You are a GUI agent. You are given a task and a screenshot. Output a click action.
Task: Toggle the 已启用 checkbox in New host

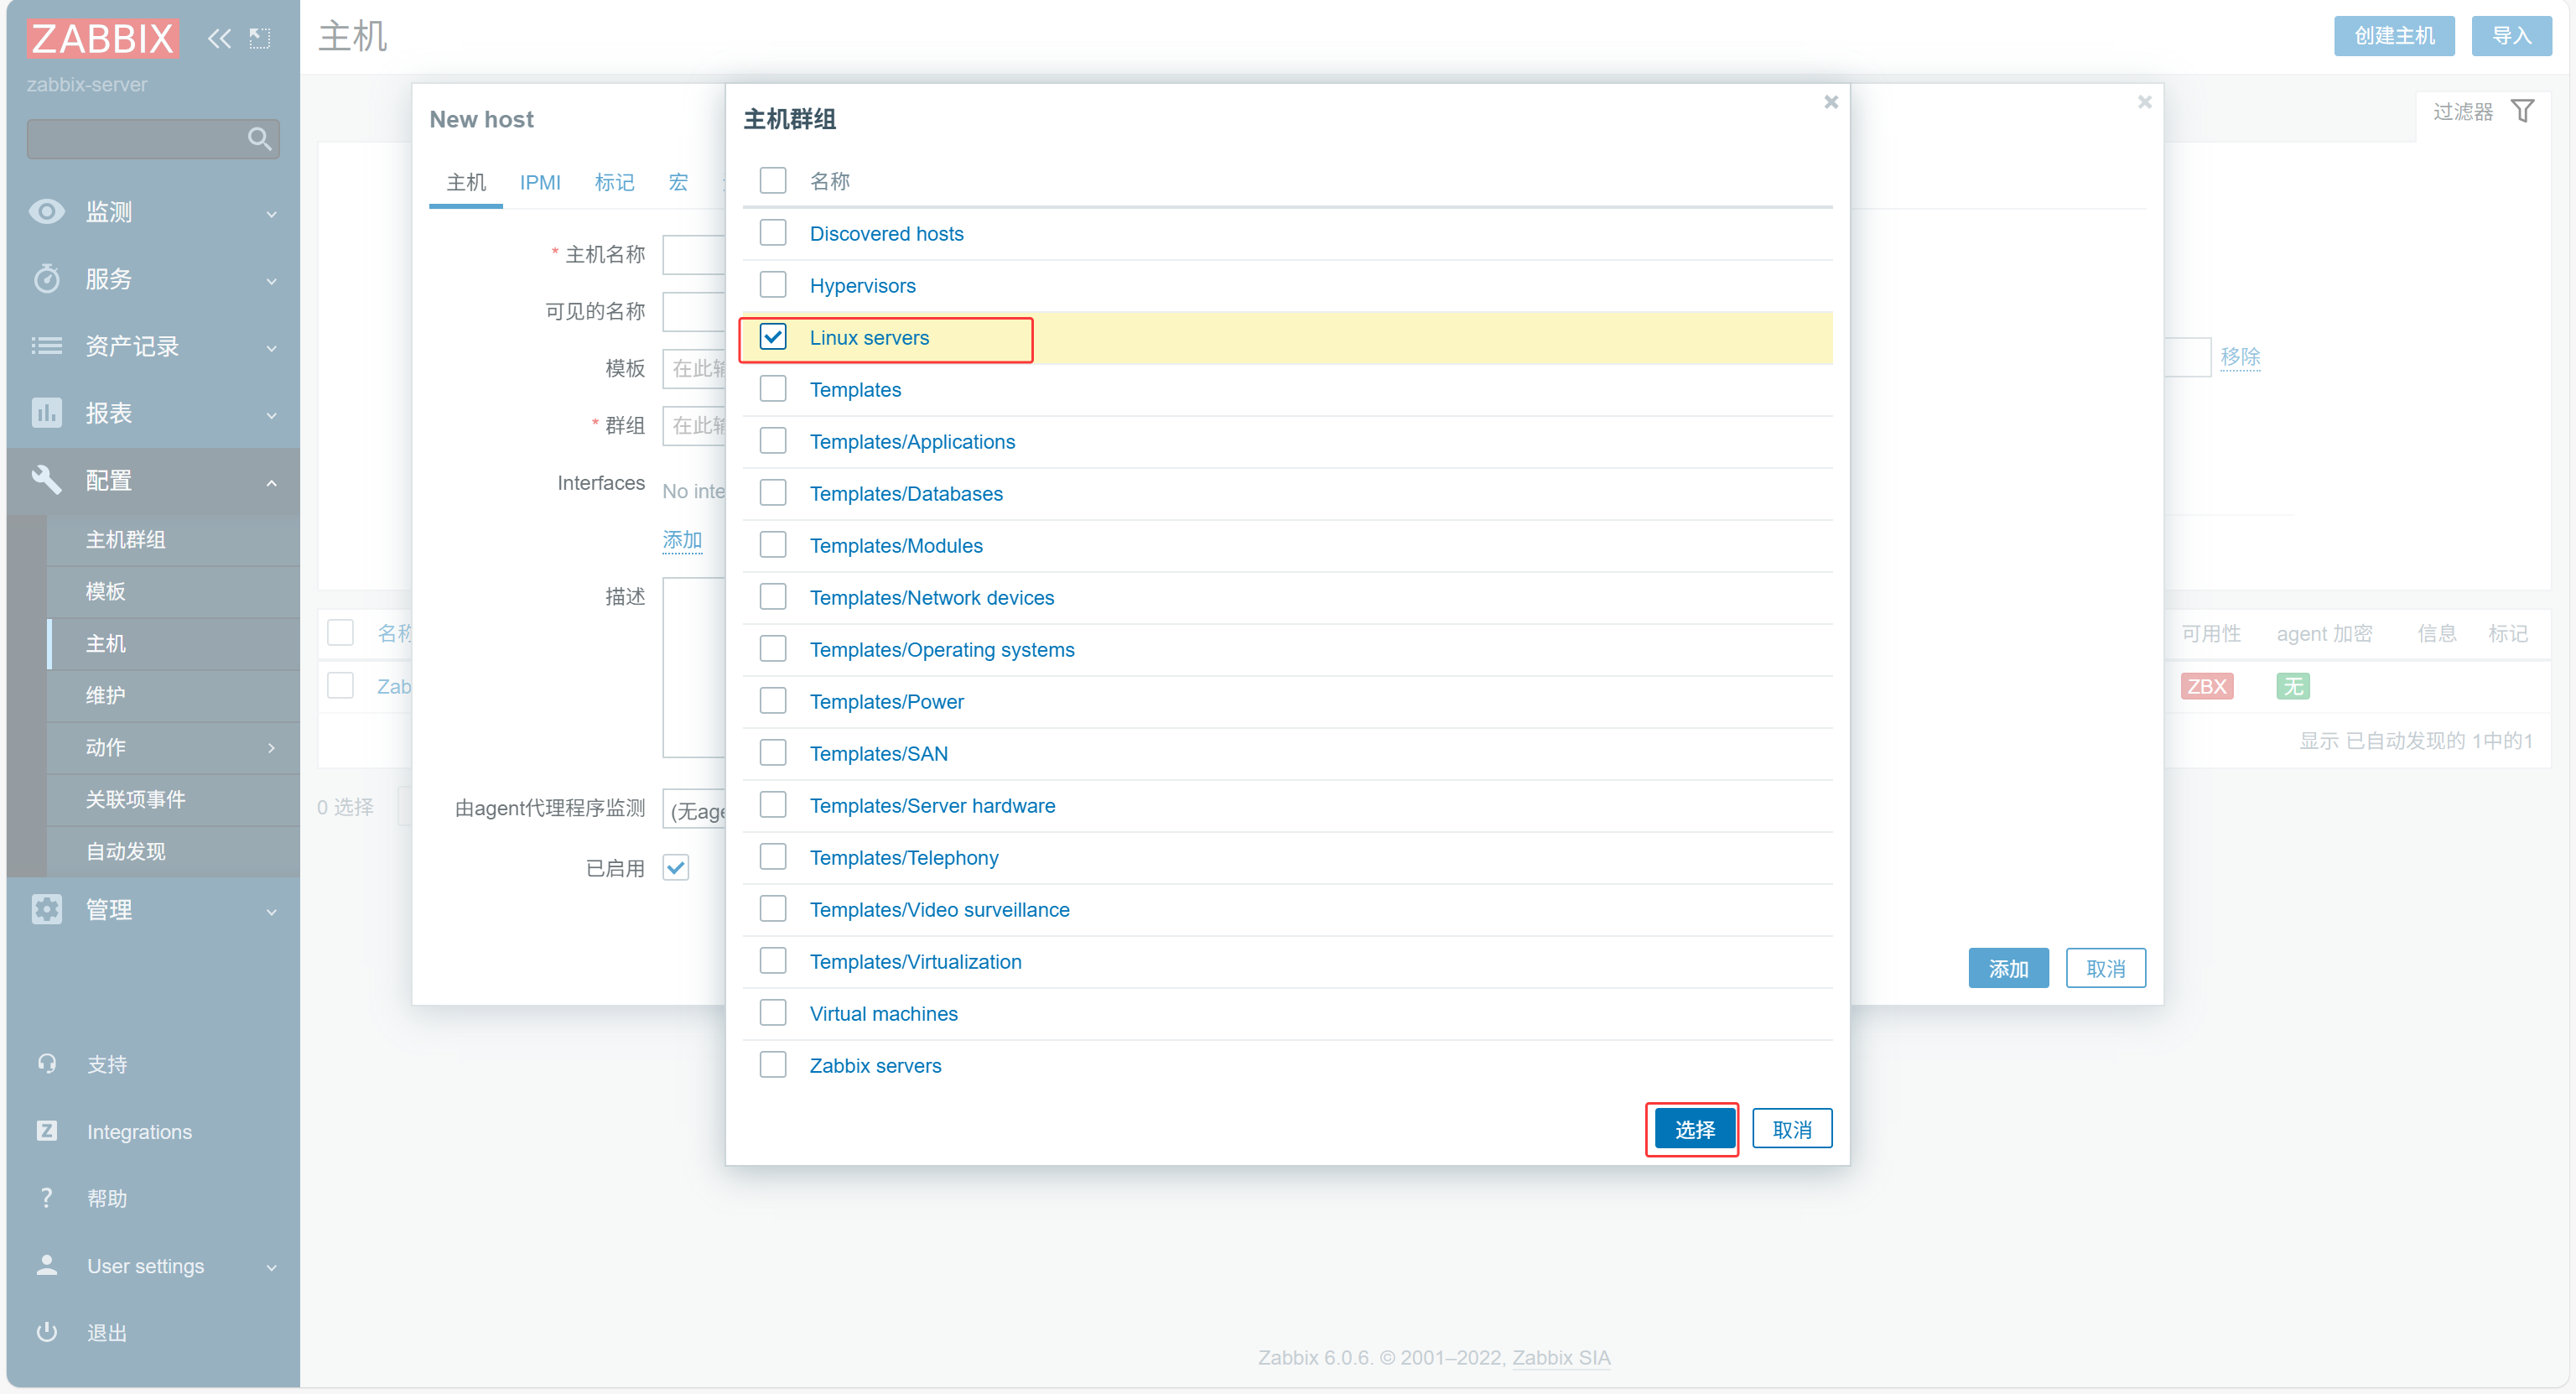676,867
